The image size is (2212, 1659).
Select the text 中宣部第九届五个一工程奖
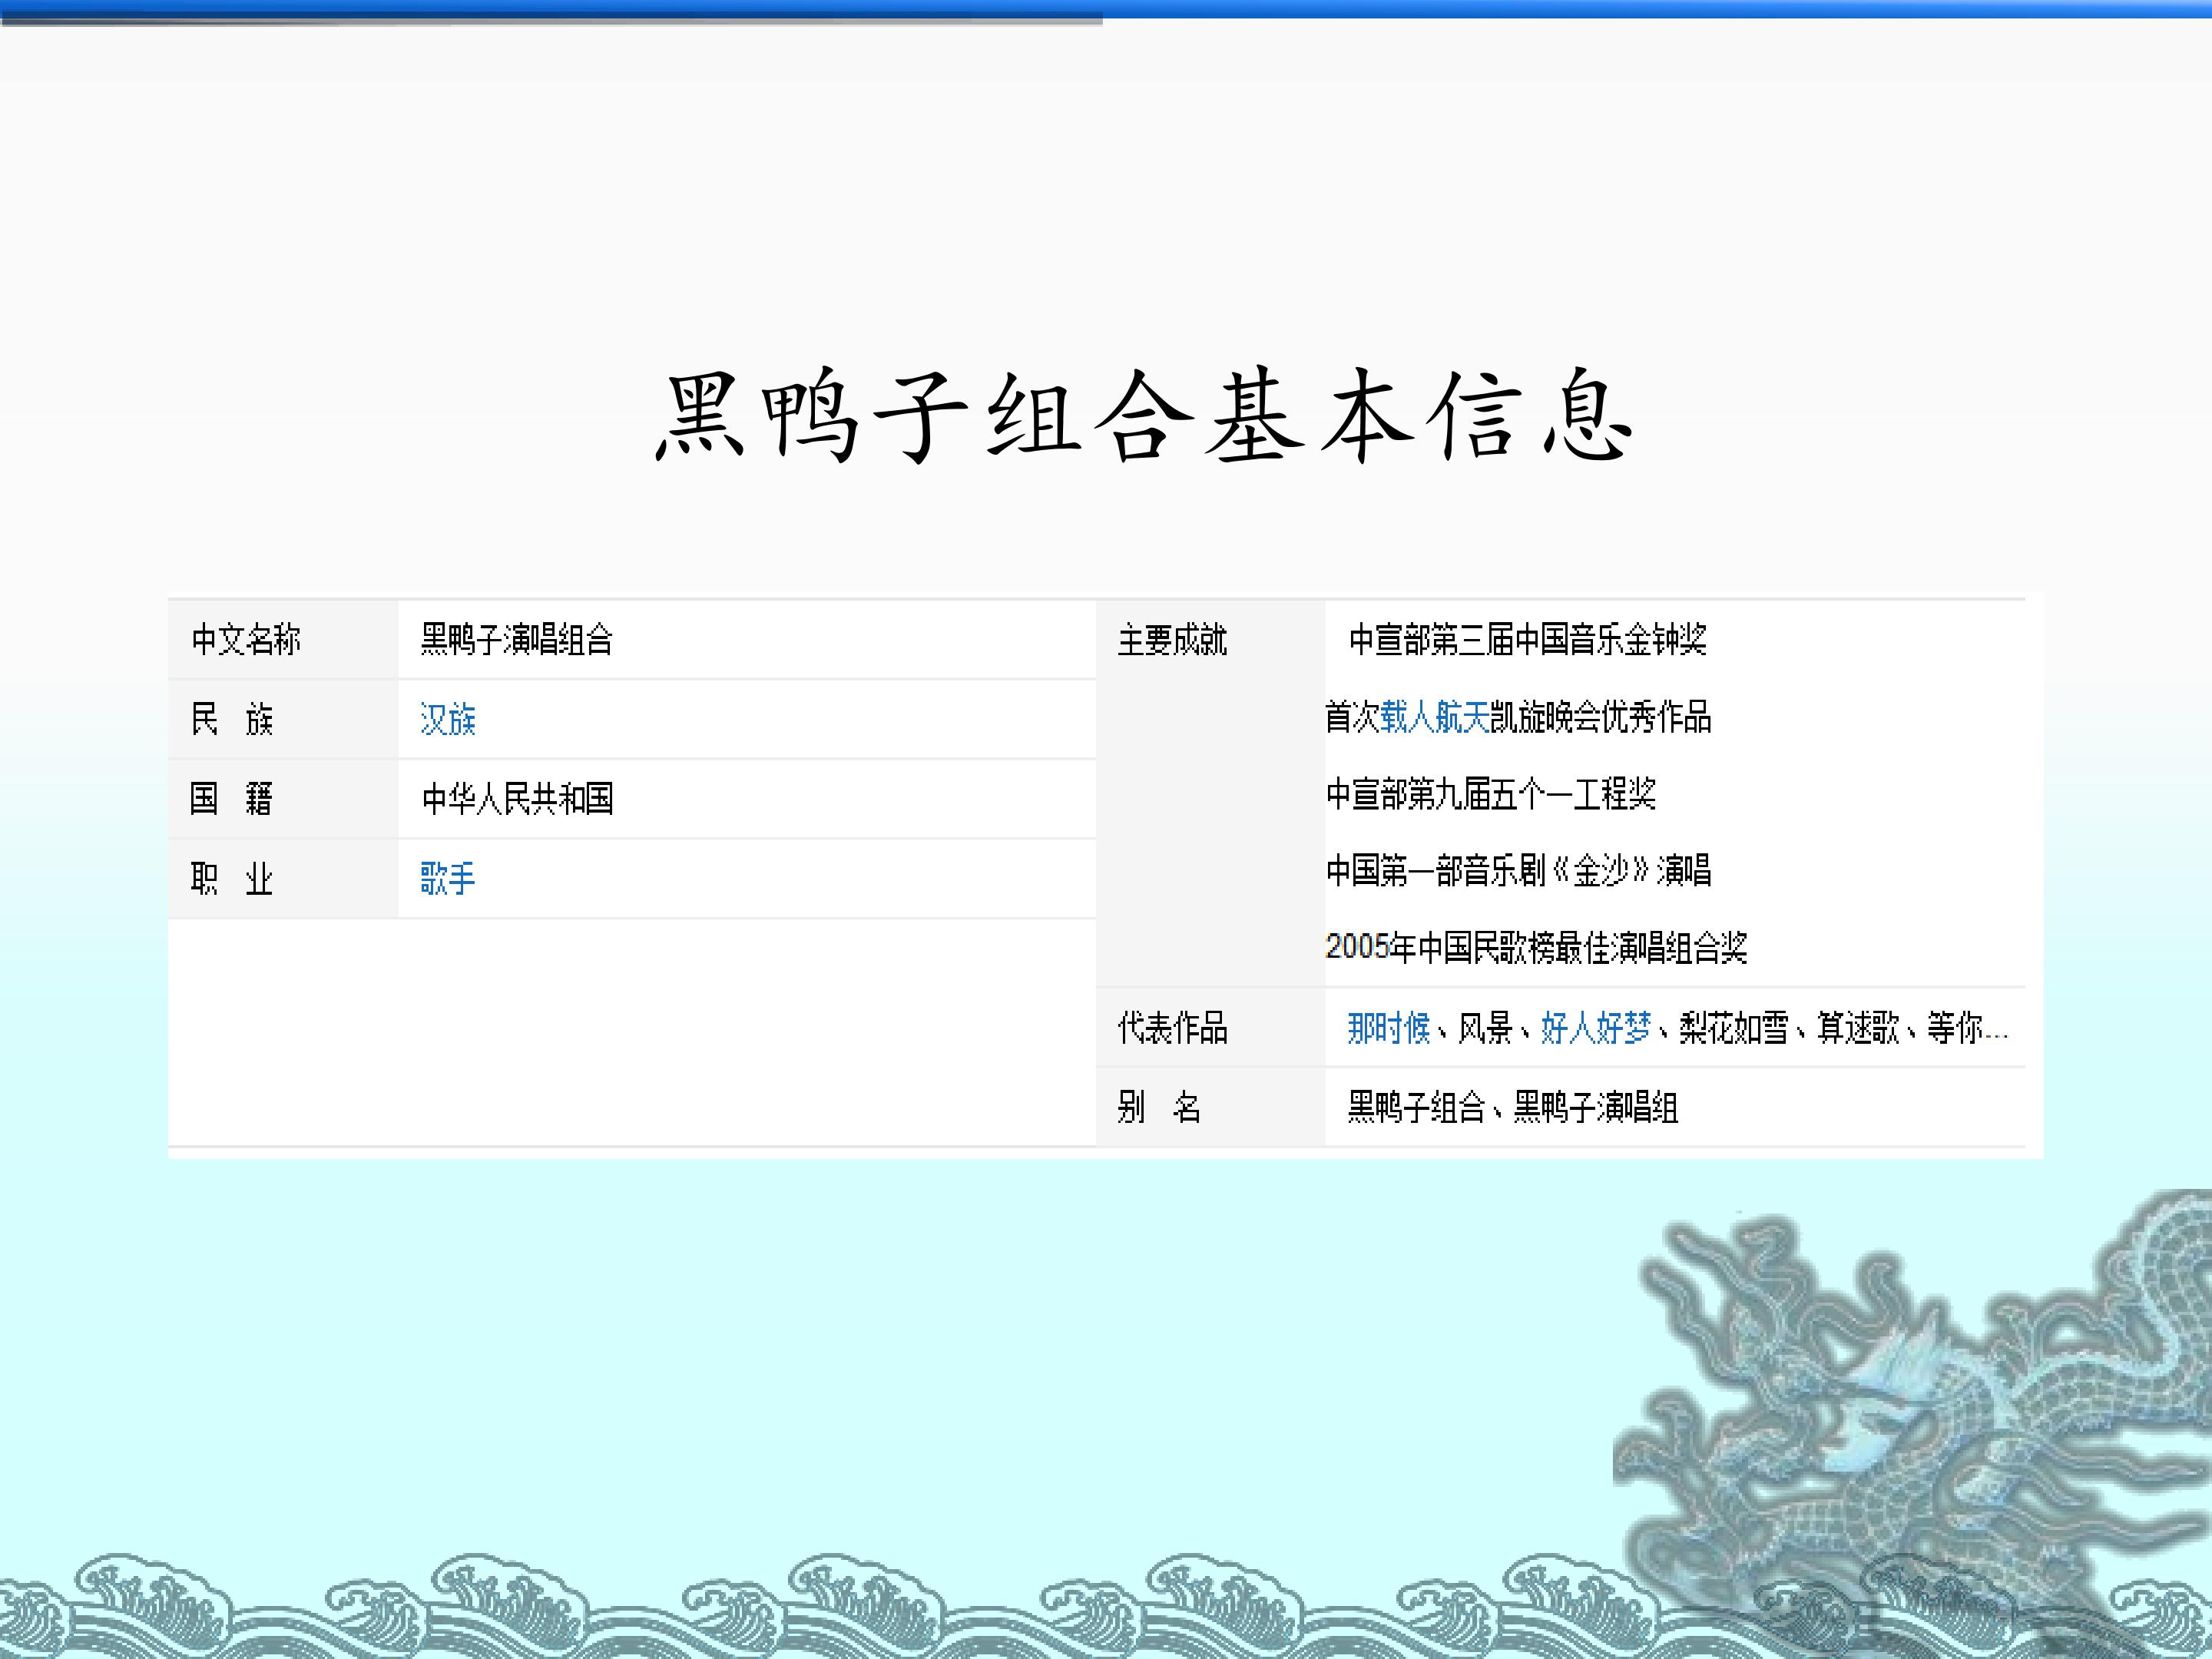pyautogui.click(x=1491, y=794)
